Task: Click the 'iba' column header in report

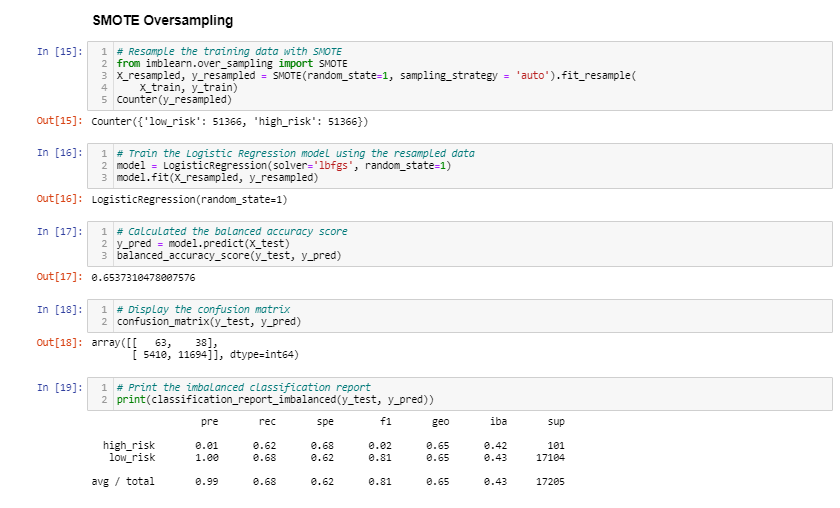Action: click(x=498, y=422)
